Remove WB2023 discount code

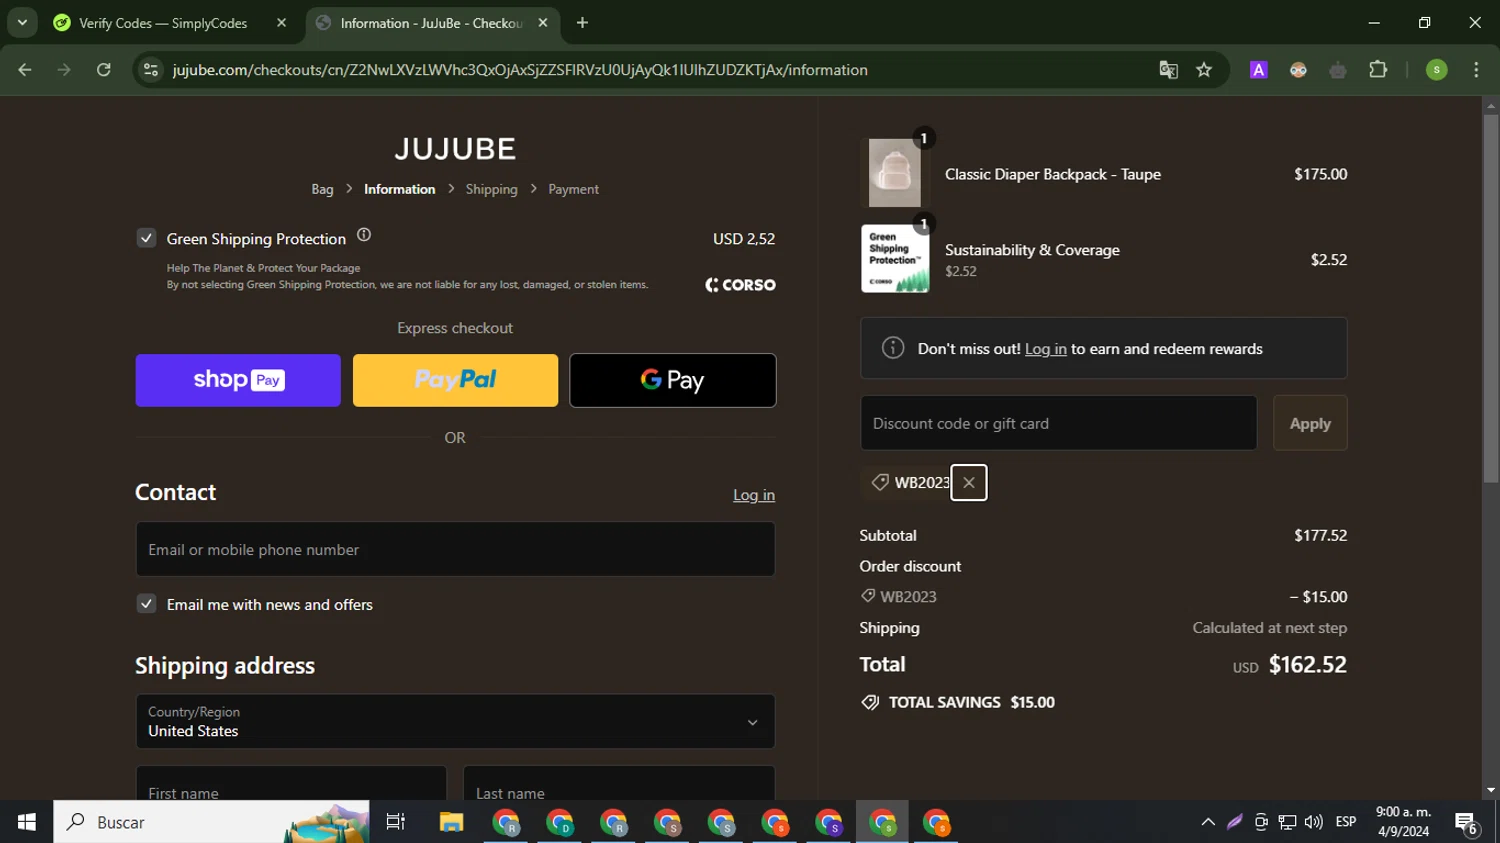pyautogui.click(x=969, y=483)
